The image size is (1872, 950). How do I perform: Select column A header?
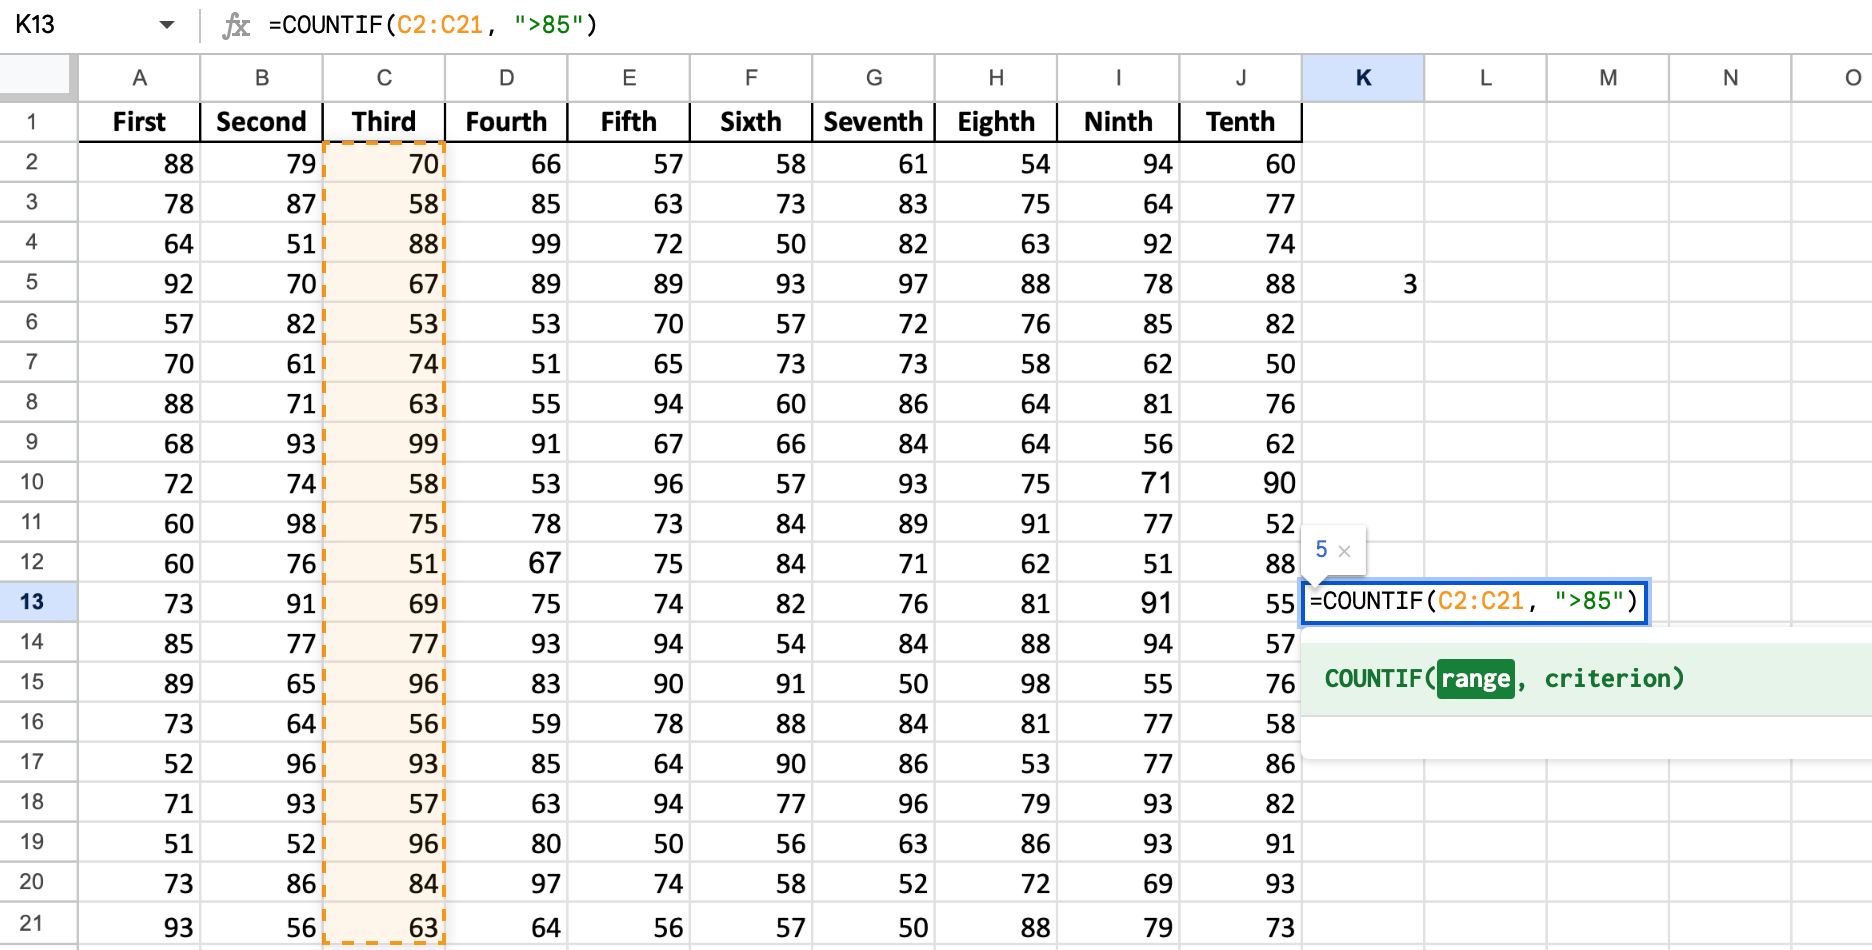pos(140,78)
